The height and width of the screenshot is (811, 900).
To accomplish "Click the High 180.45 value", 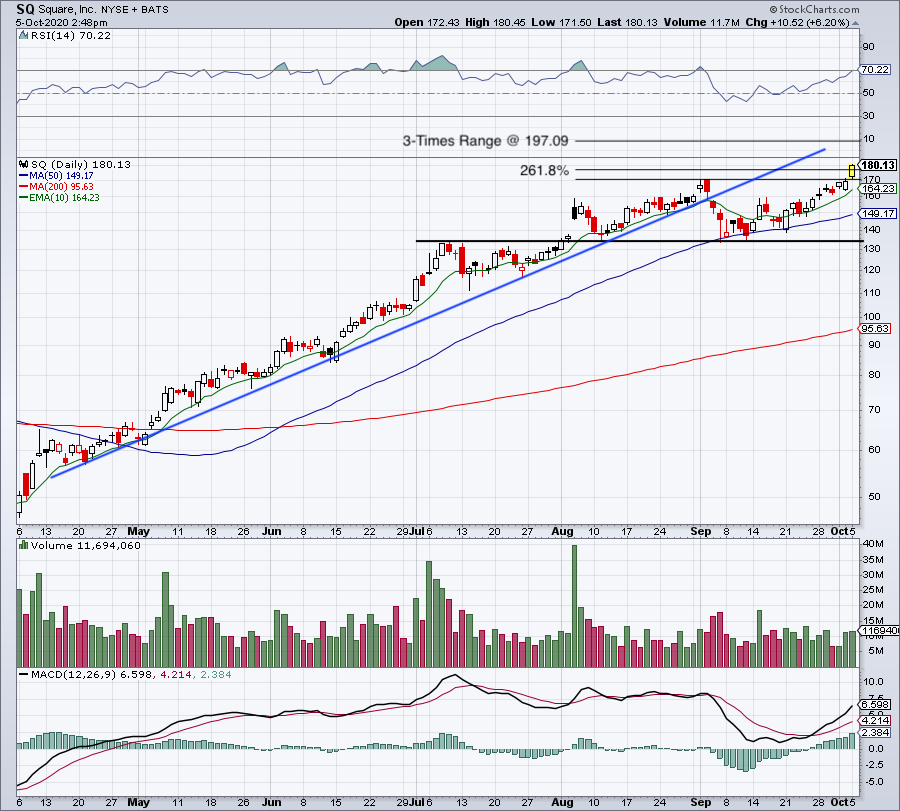I will (x=495, y=22).
